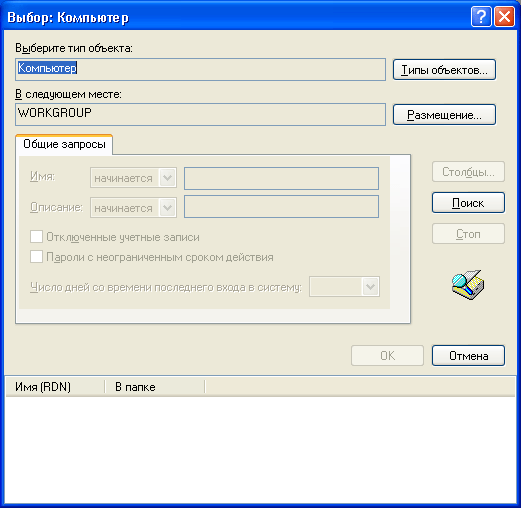
Task: Select the Общие запросы tab
Action: tap(64, 144)
